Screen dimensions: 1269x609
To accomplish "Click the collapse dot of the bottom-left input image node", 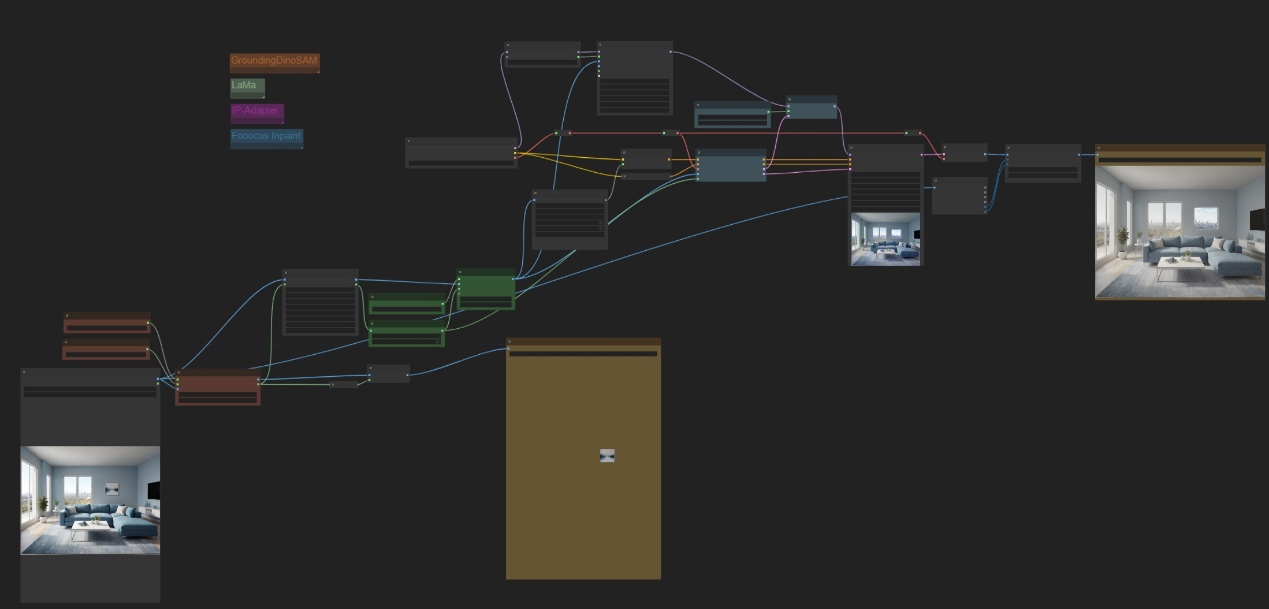I will point(25,372).
